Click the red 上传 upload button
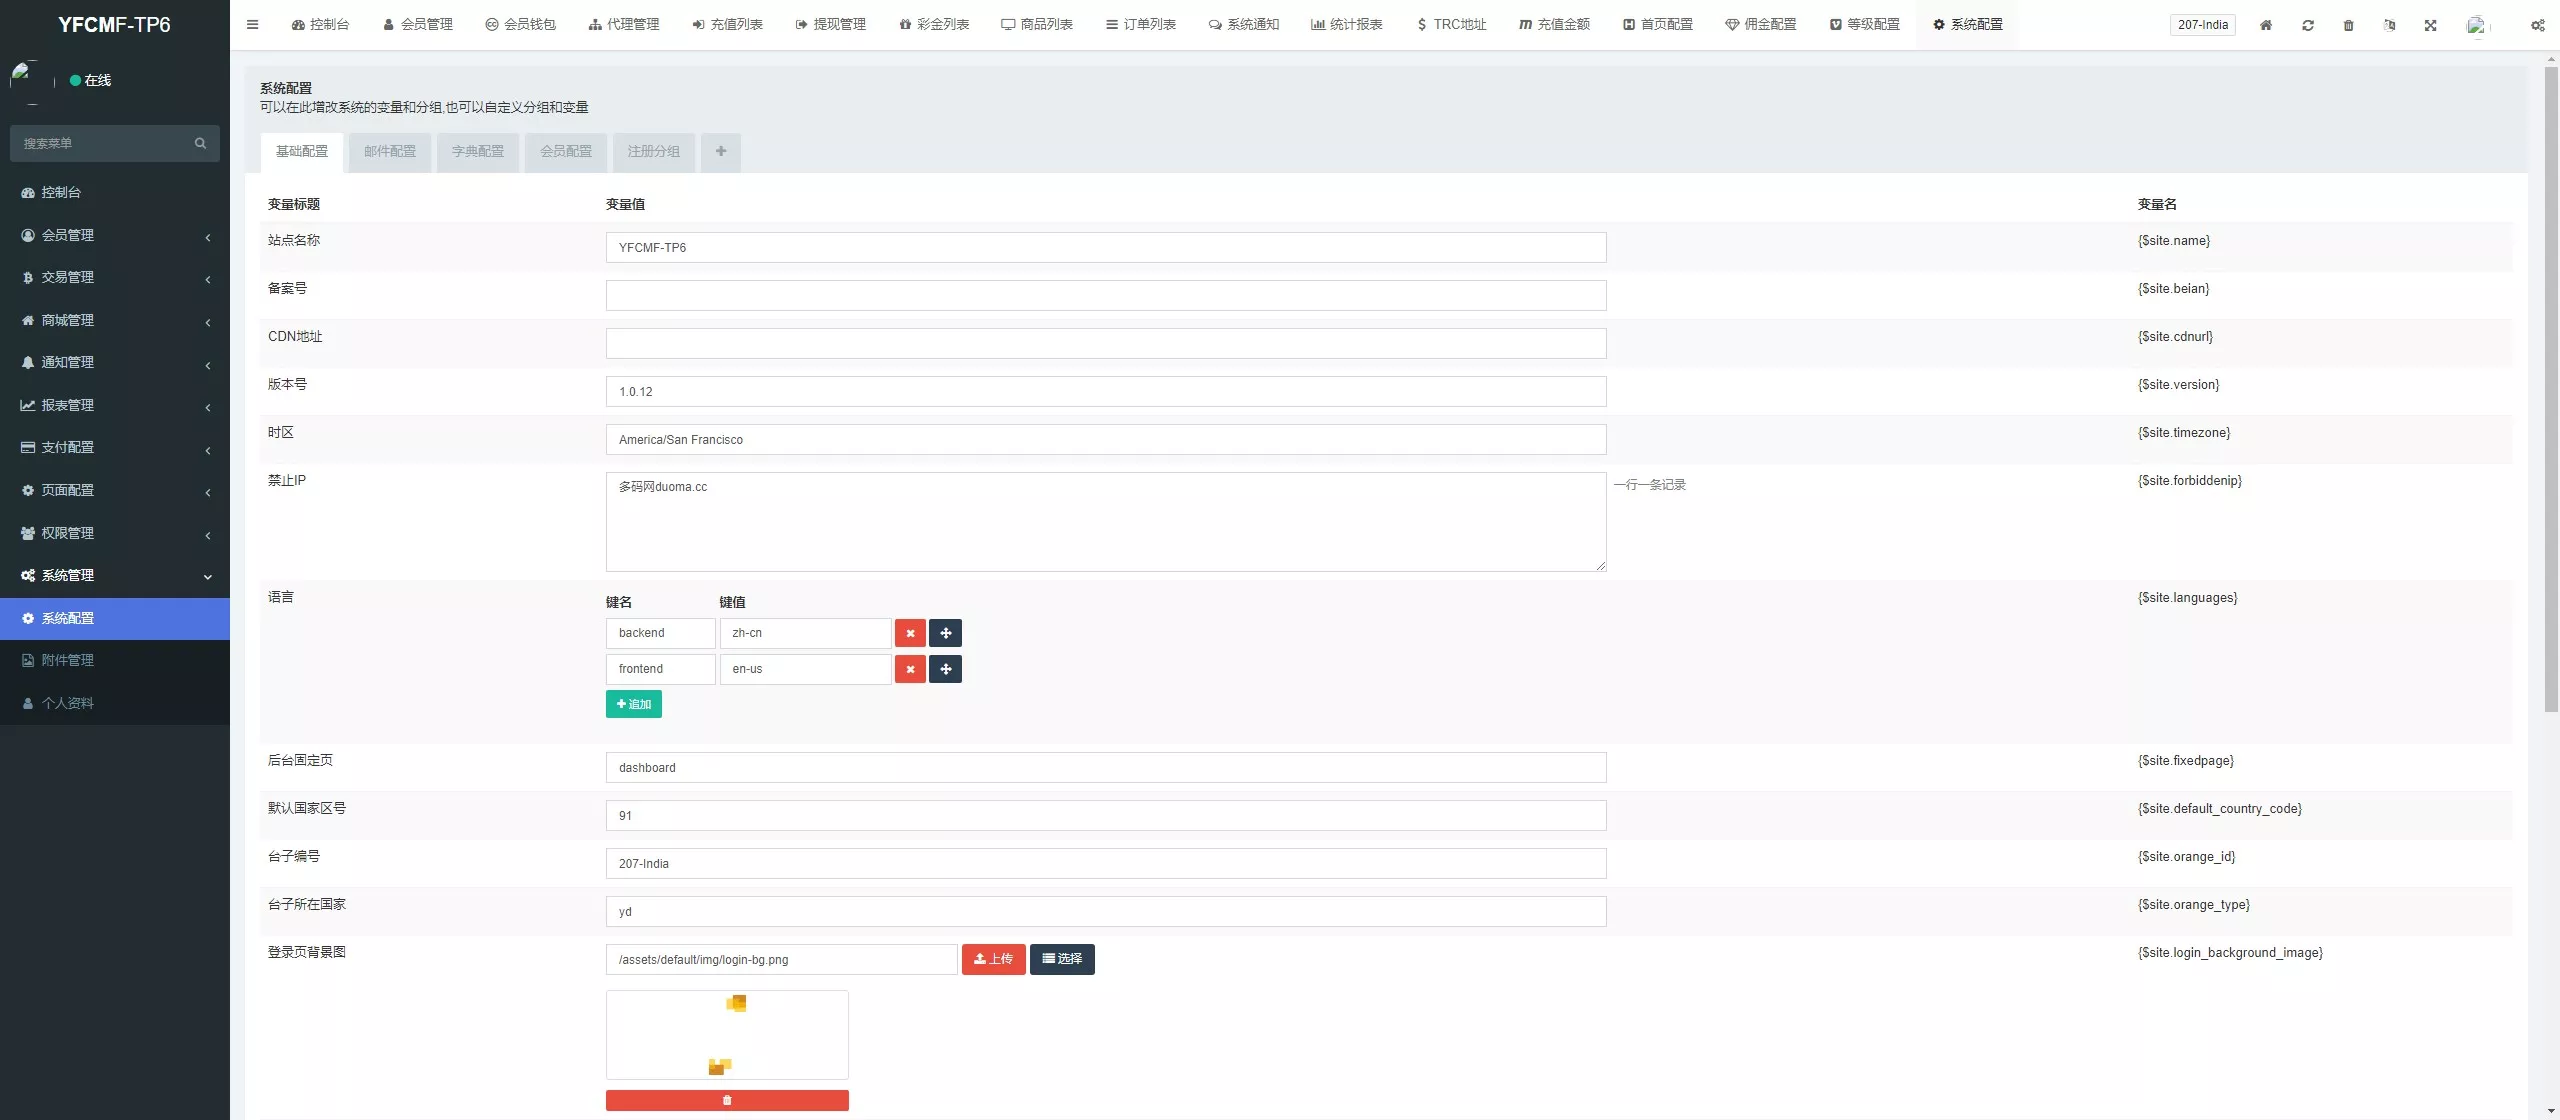 click(x=993, y=959)
